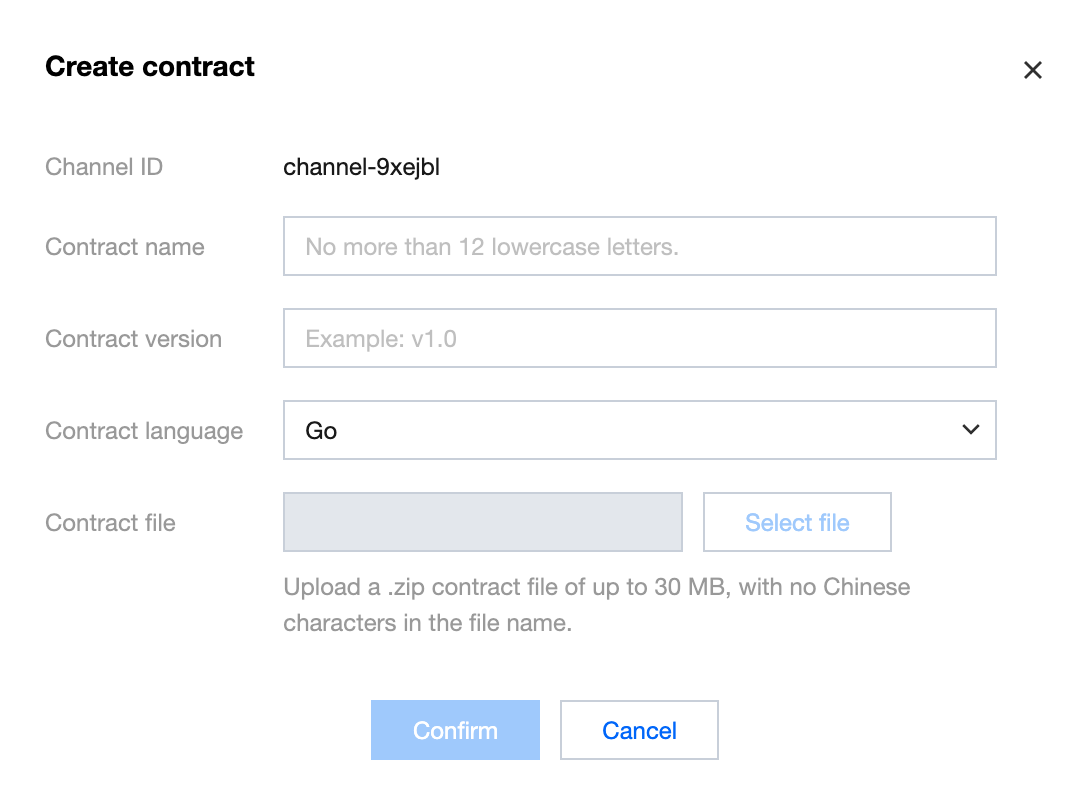Click the Contract language label

144,431
